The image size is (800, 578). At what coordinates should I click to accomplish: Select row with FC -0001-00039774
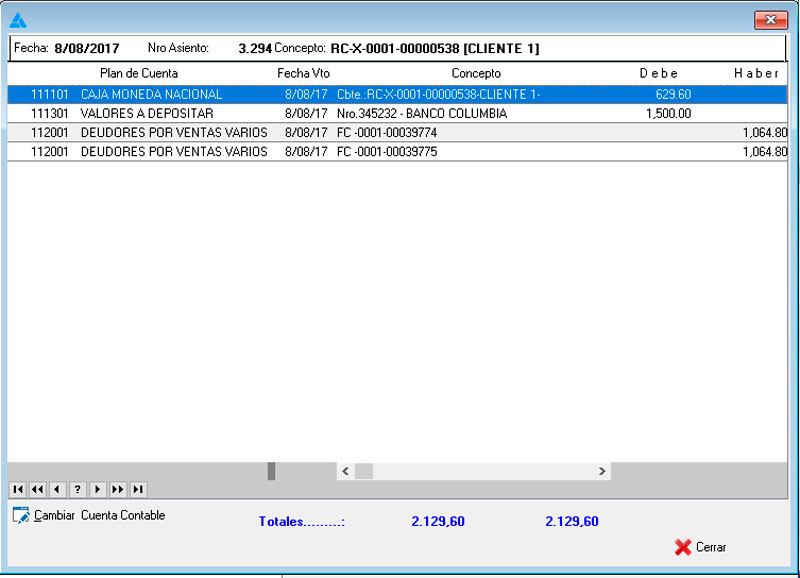click(387, 133)
